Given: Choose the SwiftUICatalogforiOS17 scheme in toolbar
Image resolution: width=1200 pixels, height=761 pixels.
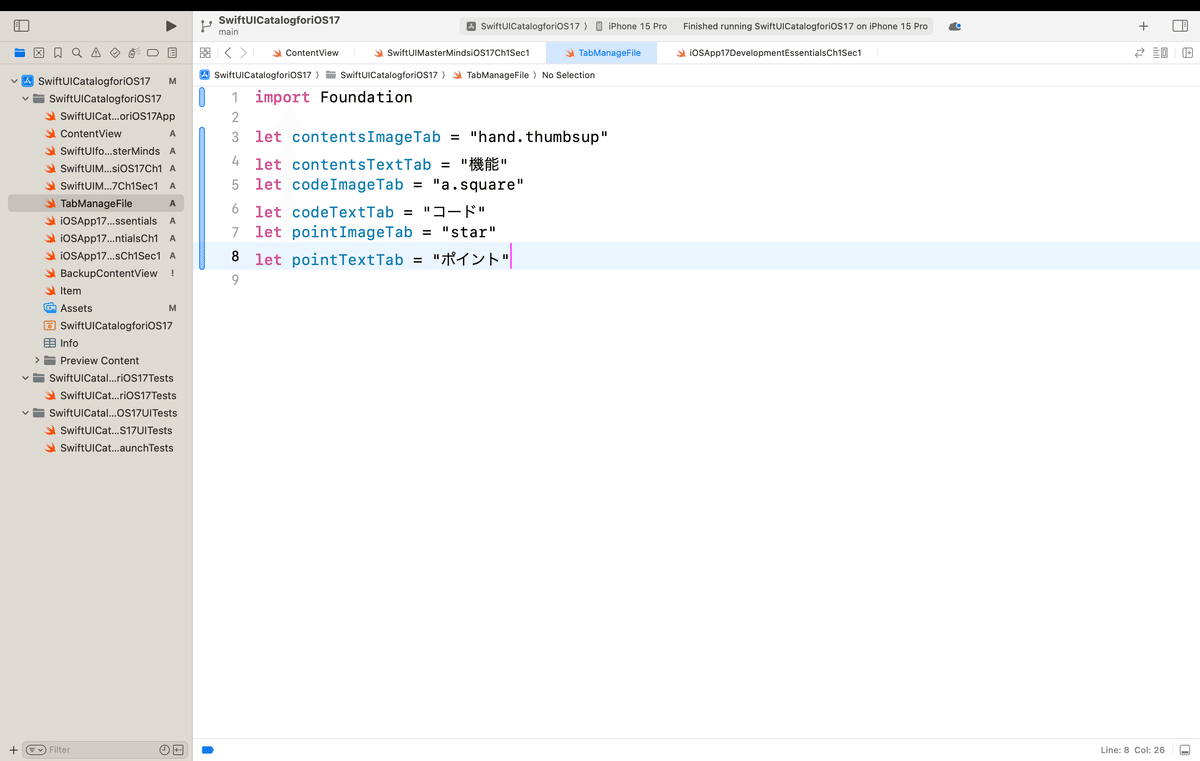Looking at the screenshot, I should 523,26.
